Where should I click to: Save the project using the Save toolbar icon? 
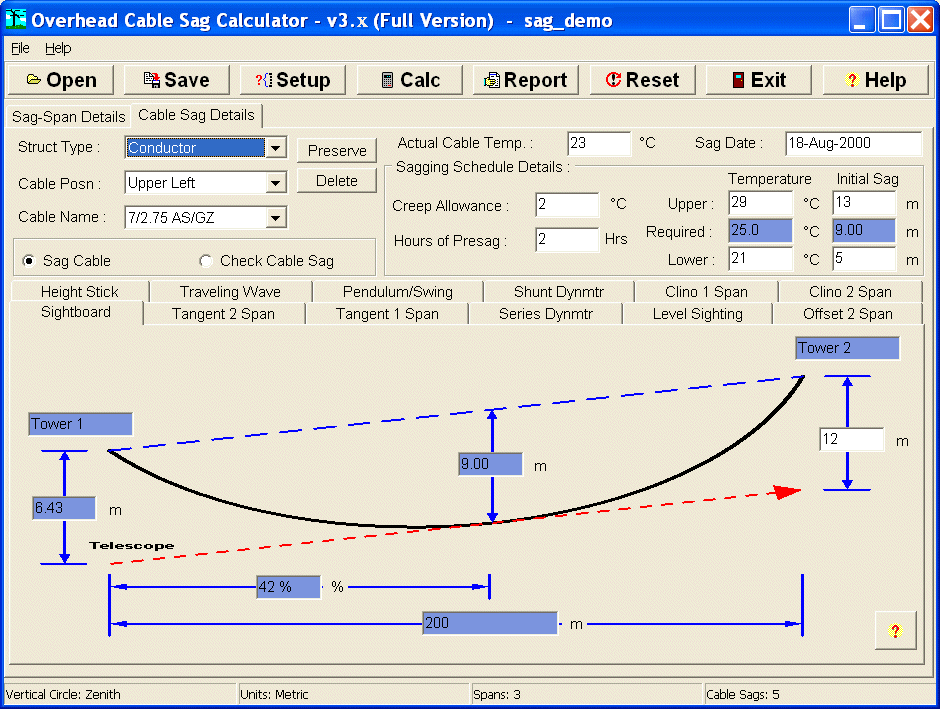click(176, 80)
